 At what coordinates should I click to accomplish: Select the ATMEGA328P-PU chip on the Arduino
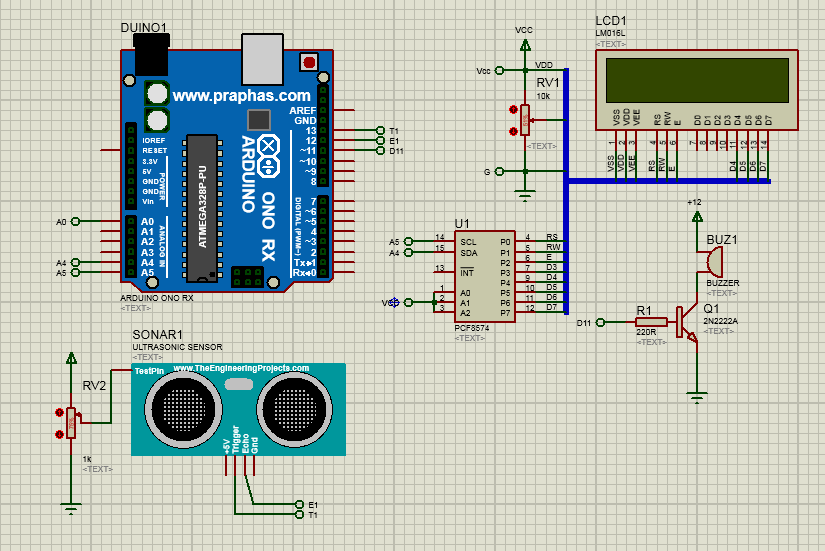coord(202,207)
